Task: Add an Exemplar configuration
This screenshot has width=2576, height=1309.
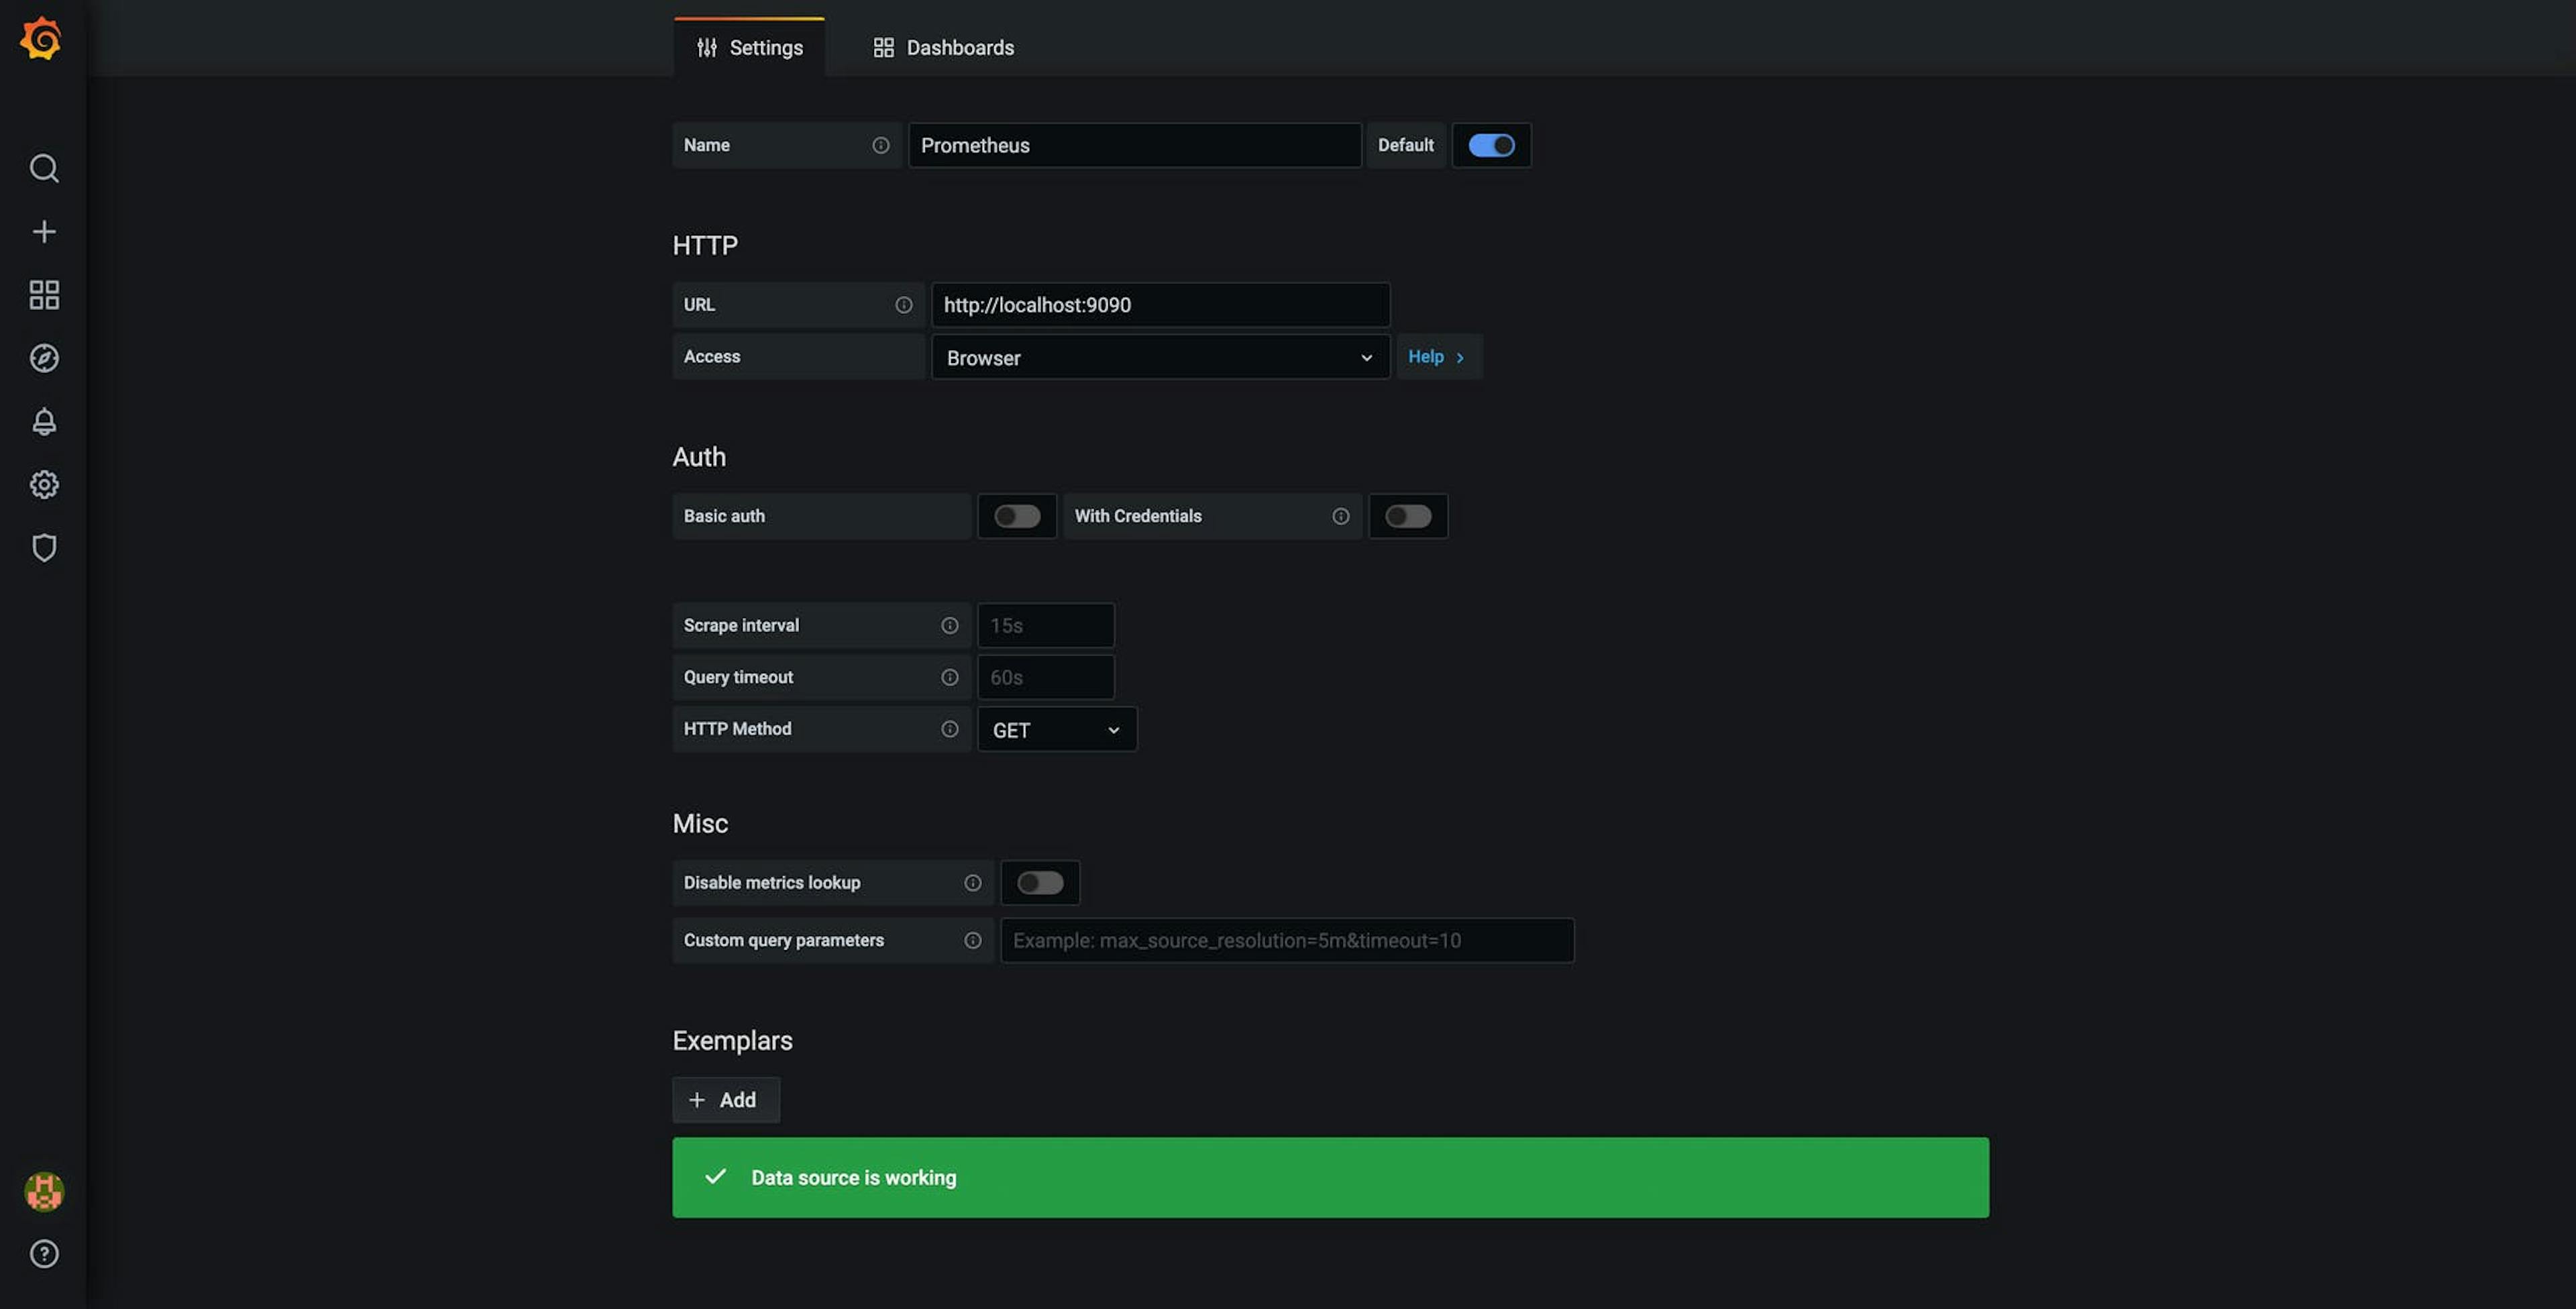Action: [726, 1100]
